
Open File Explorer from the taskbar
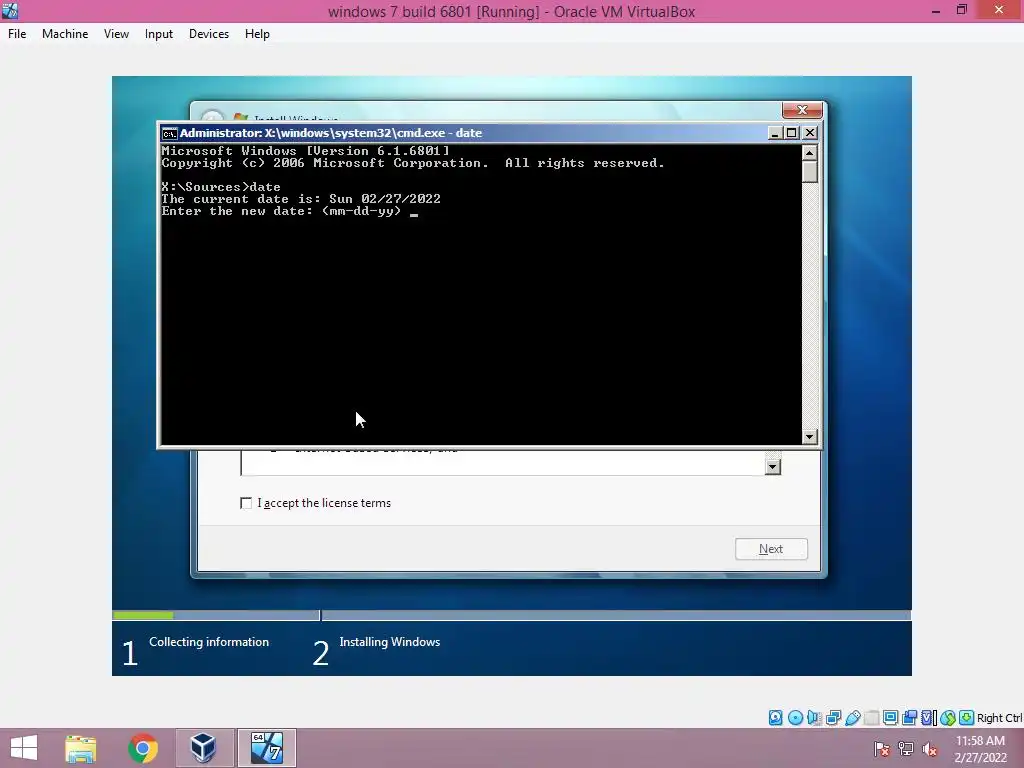(80, 748)
